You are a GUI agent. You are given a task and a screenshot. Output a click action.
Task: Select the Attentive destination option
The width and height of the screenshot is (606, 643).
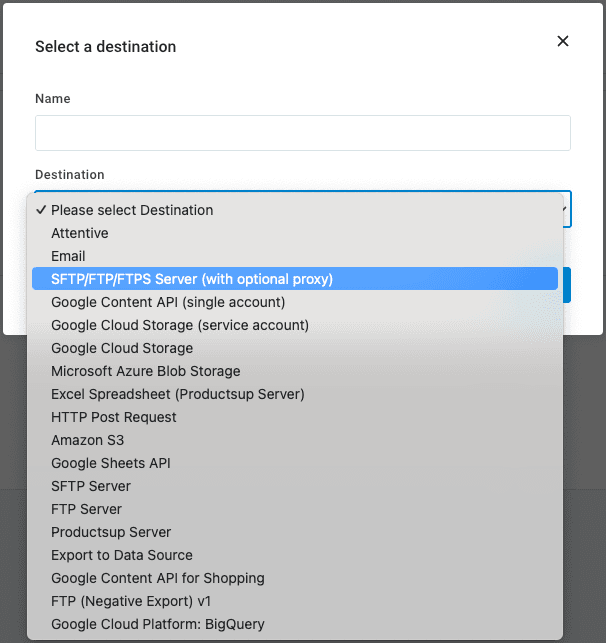click(80, 233)
